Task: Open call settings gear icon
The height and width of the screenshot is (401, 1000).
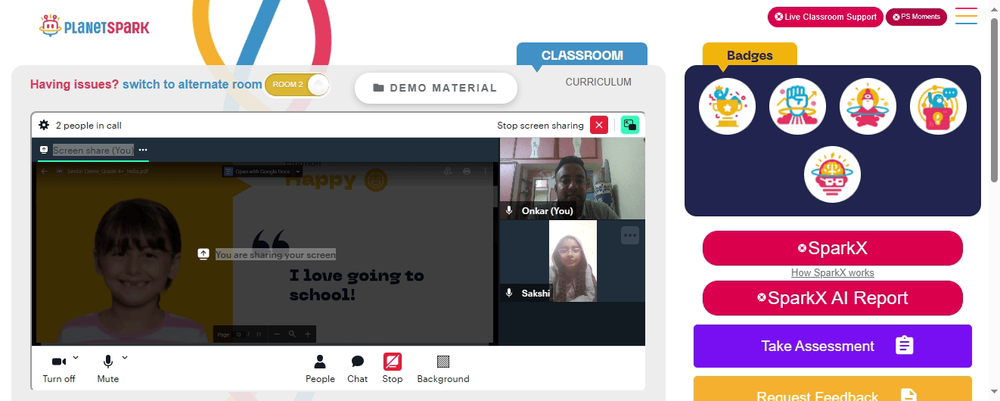Action: 44,125
